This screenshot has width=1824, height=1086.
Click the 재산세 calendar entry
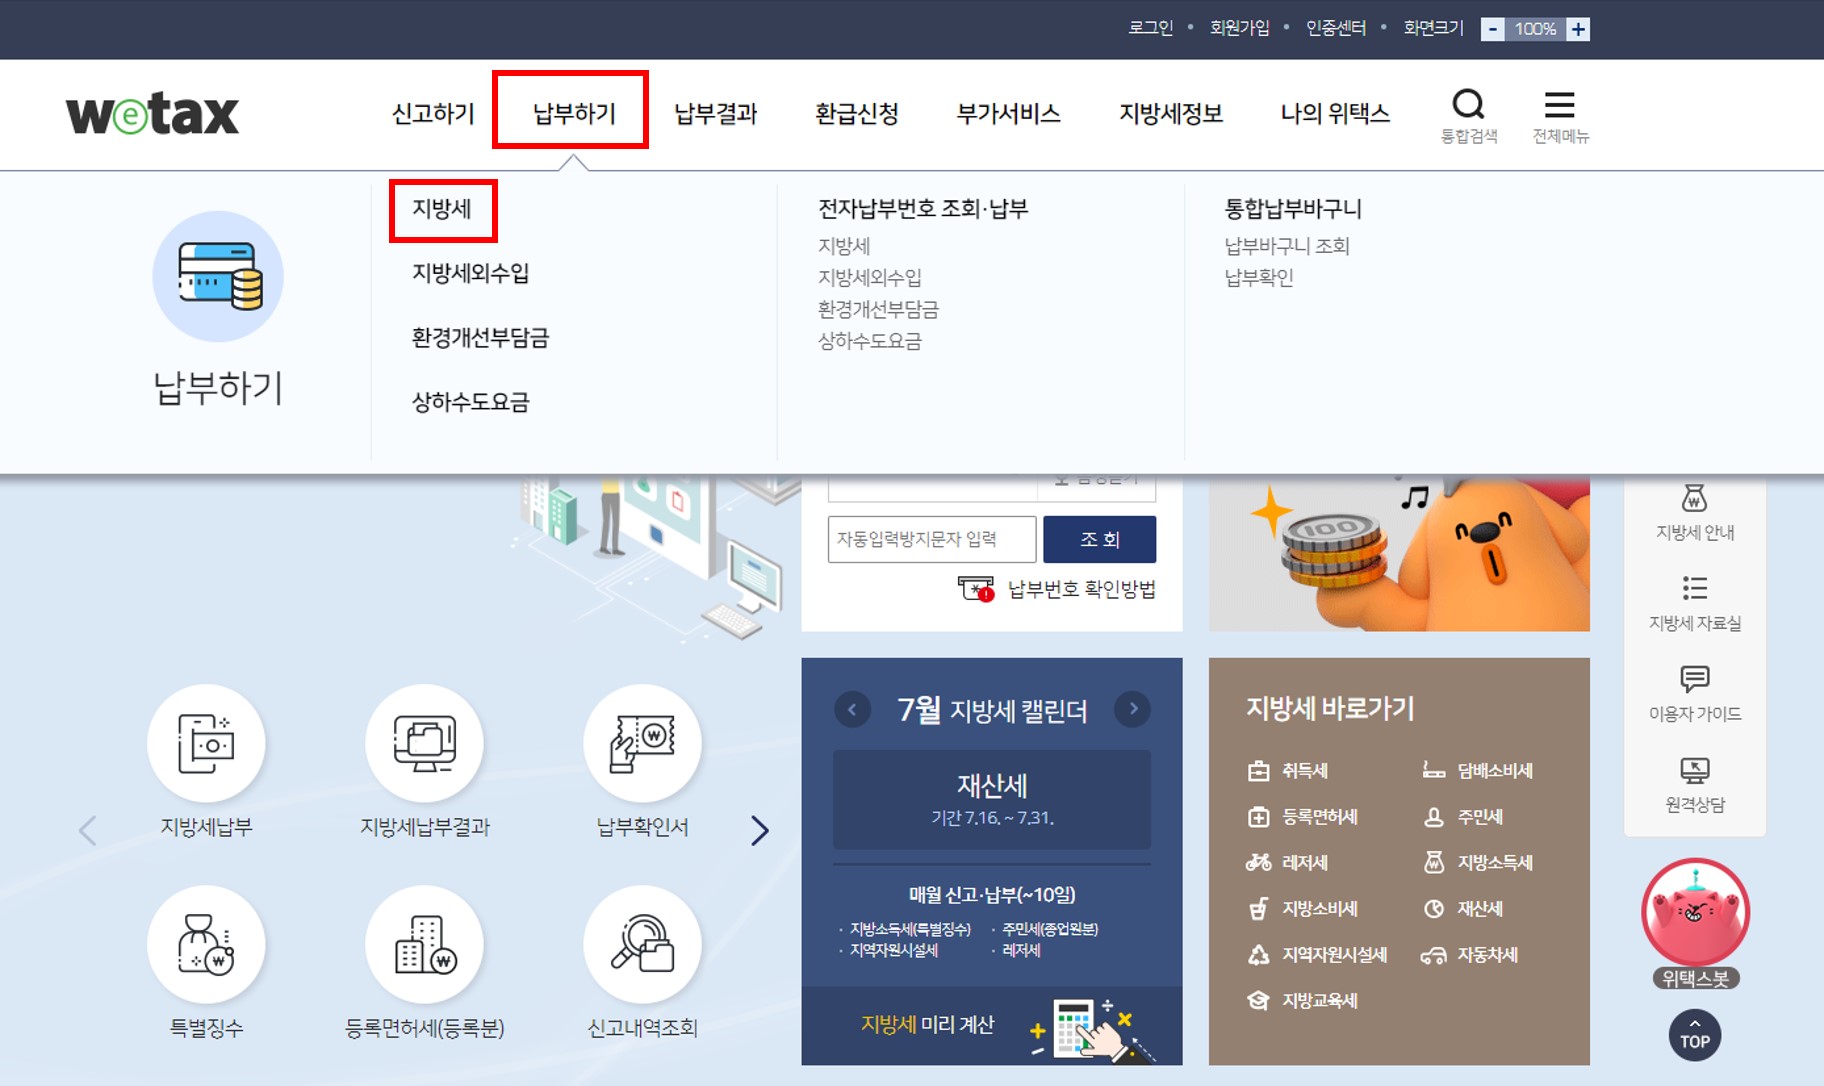(992, 800)
